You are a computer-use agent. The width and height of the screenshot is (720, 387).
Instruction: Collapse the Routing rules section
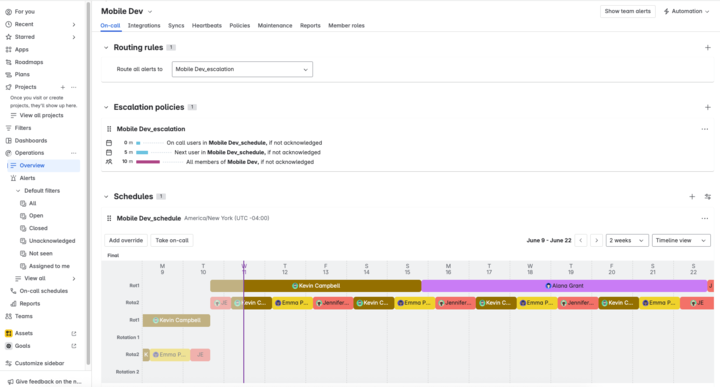click(x=106, y=48)
